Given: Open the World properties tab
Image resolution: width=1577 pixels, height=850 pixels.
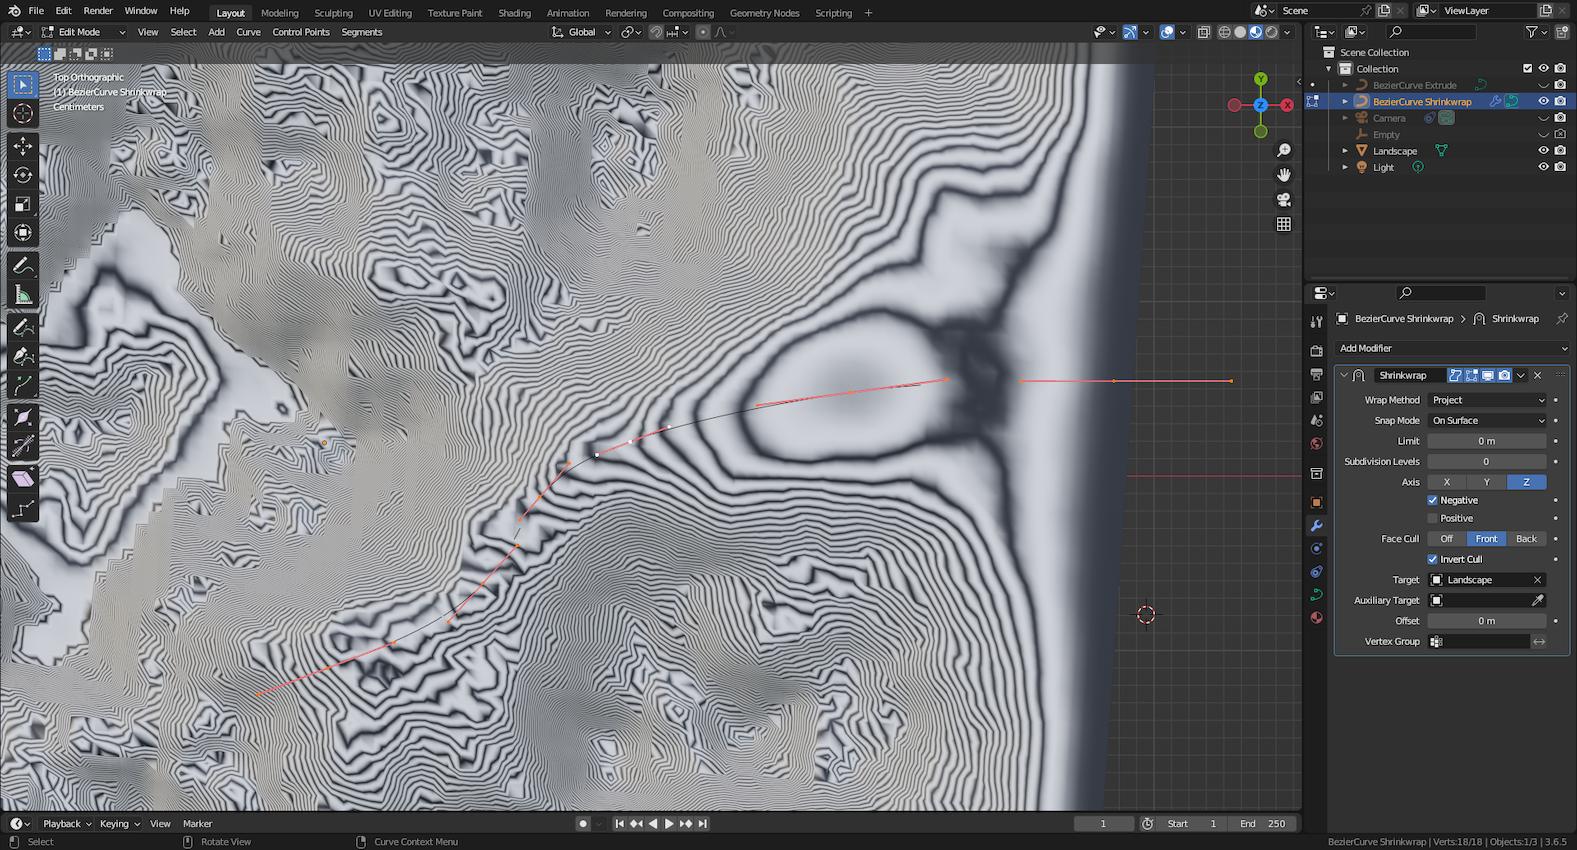Looking at the screenshot, I should [1316, 444].
